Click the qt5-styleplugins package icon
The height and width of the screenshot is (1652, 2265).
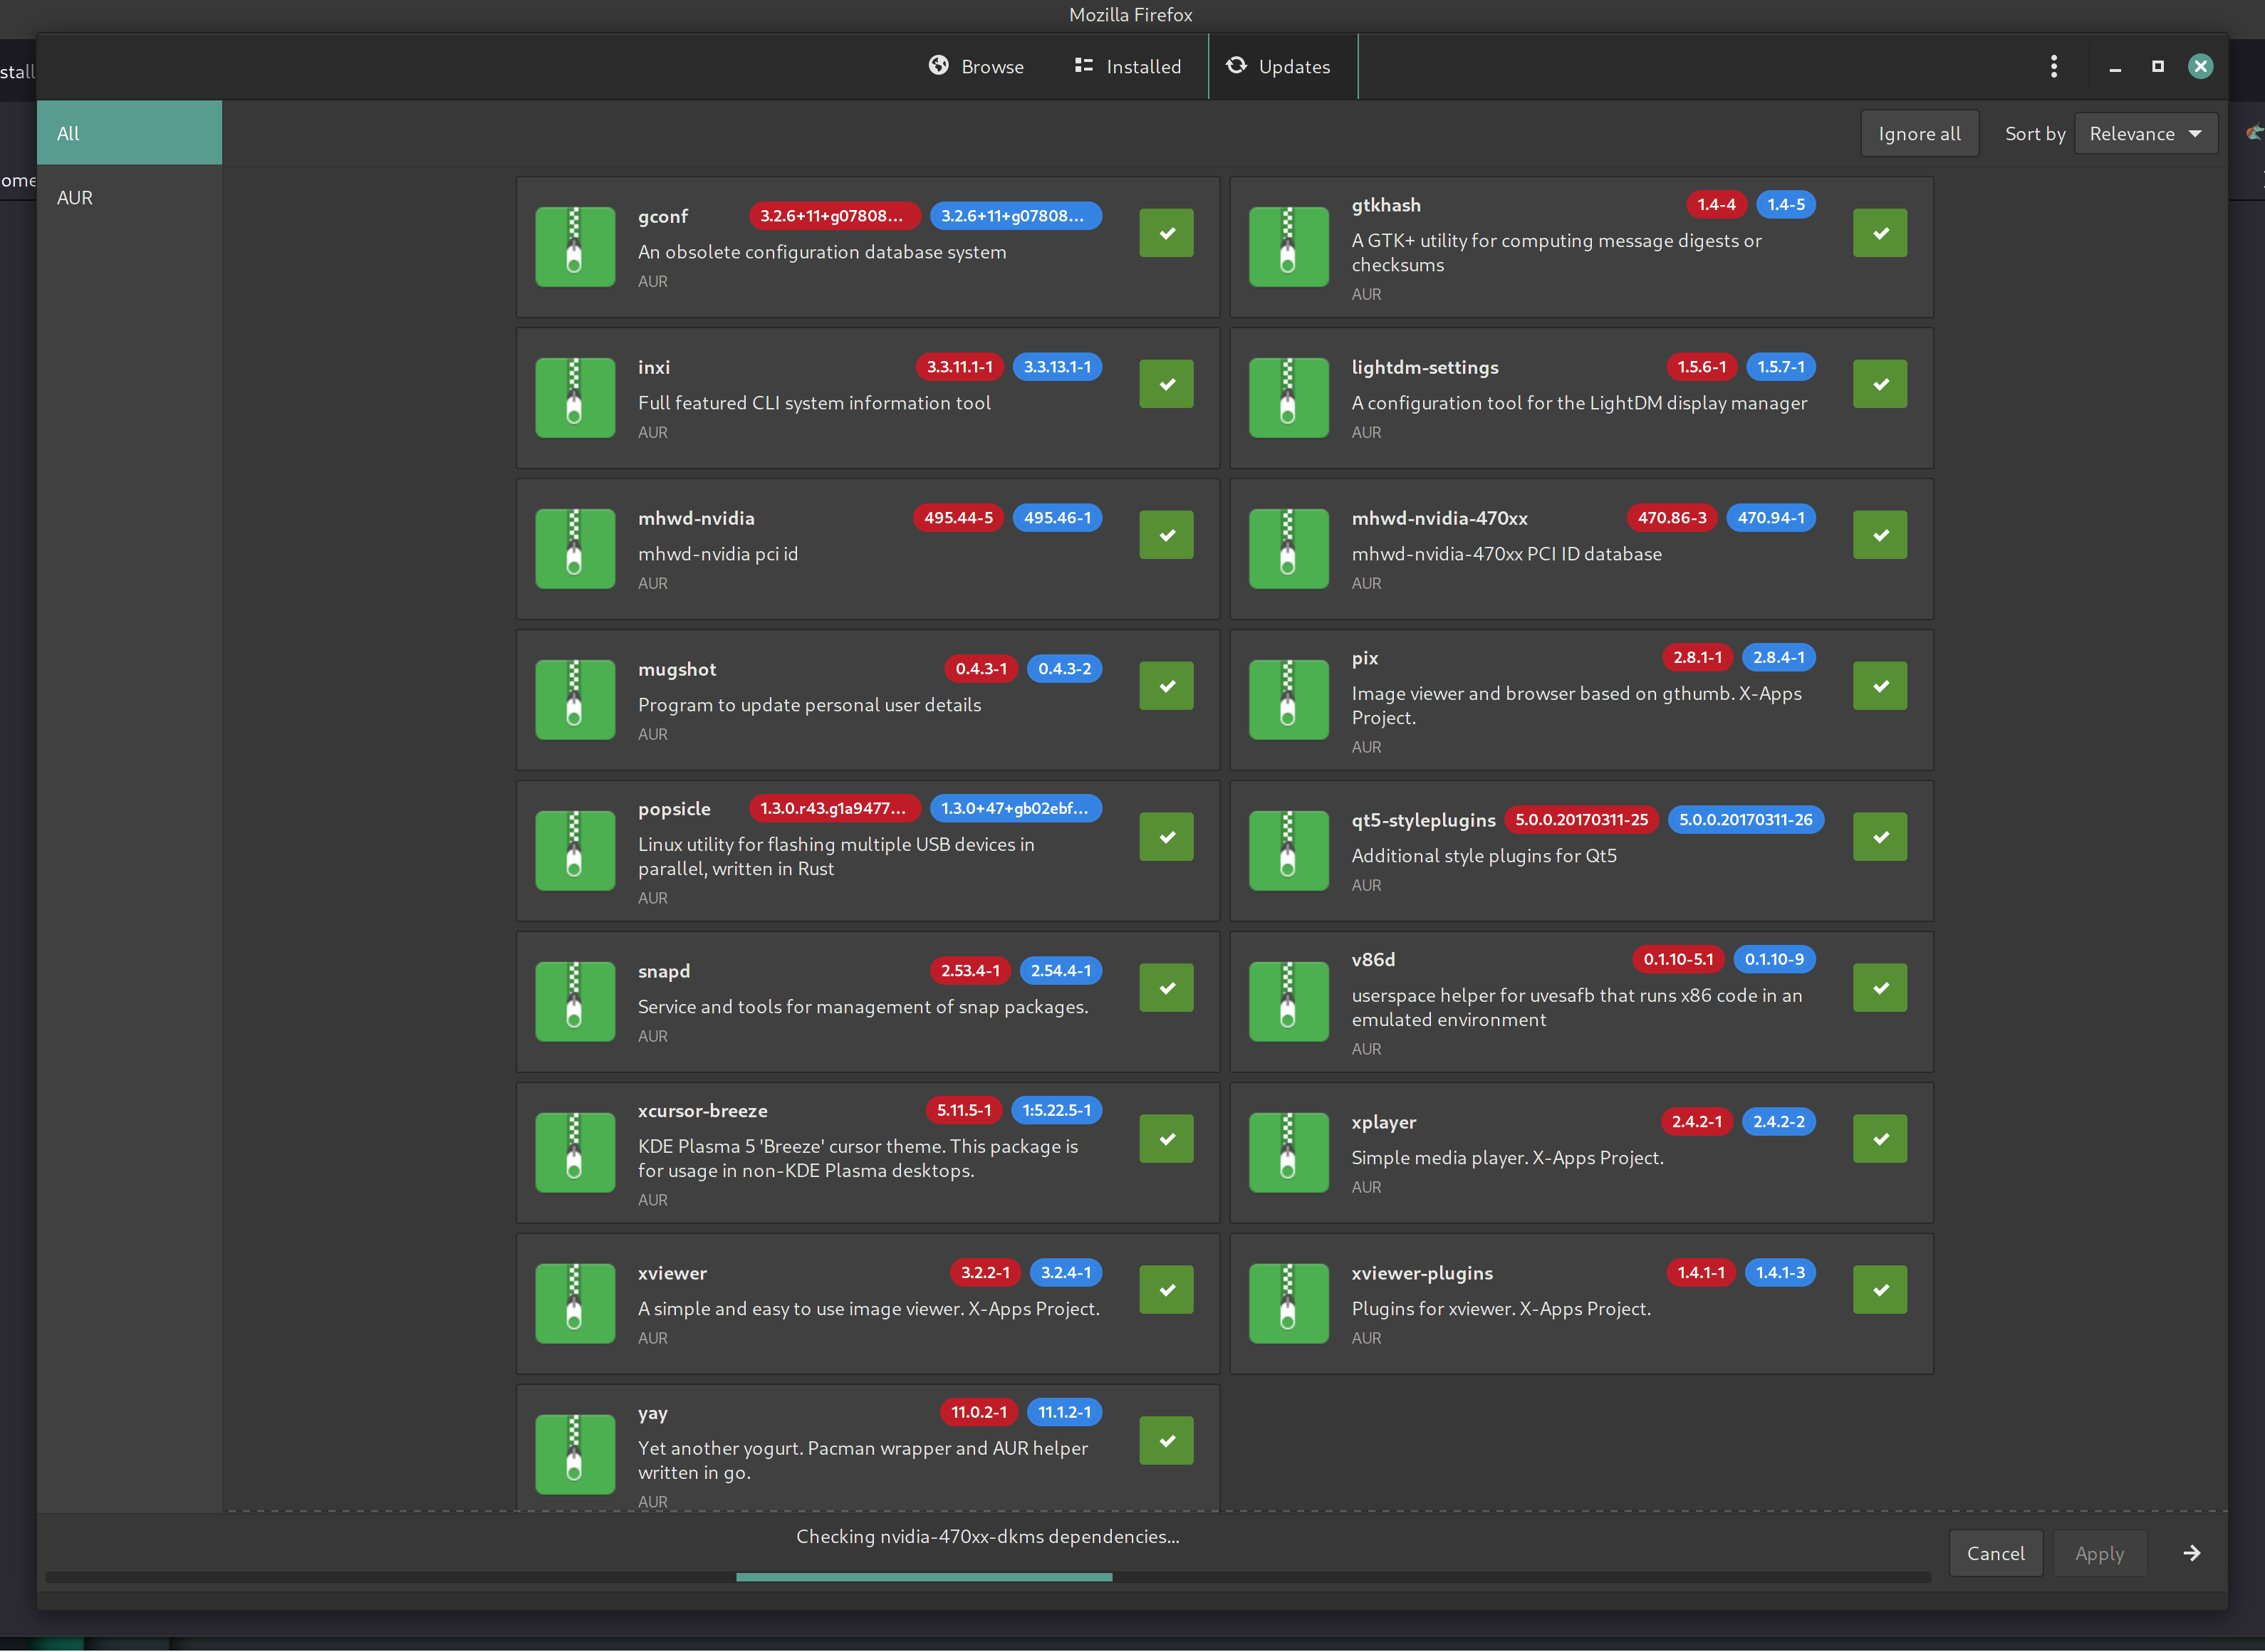pos(1289,850)
